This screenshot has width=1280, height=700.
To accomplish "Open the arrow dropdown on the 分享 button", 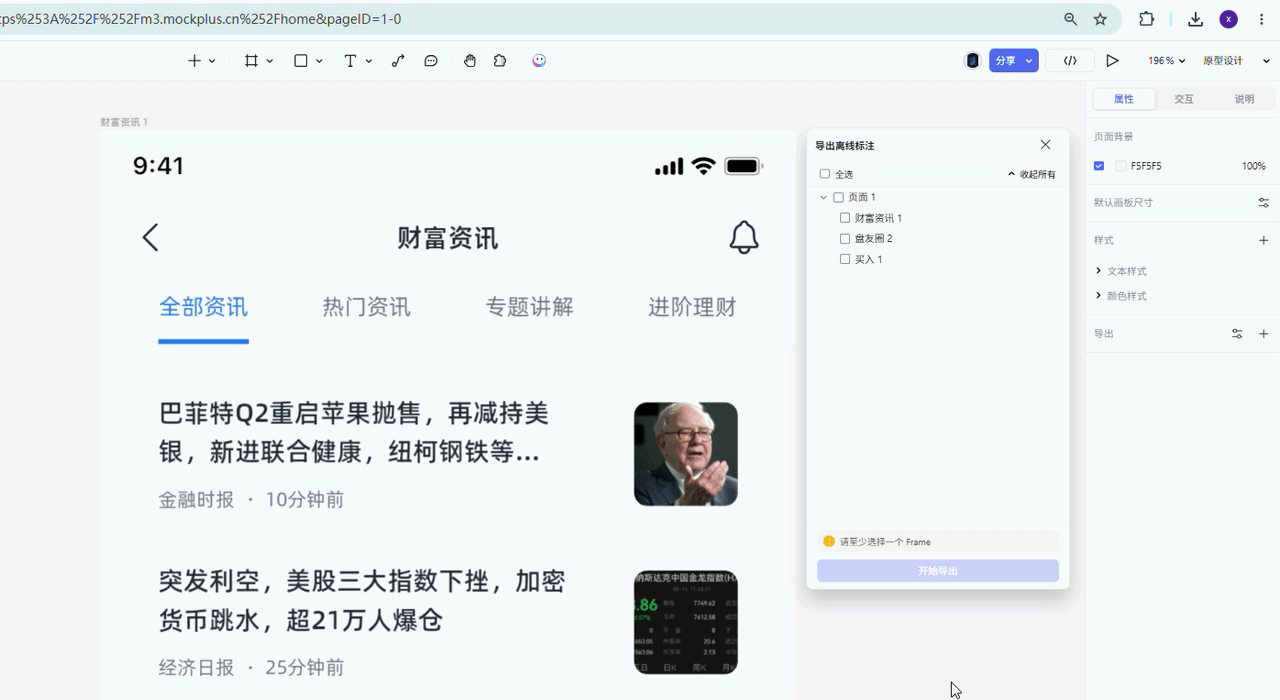I will [x=1029, y=61].
